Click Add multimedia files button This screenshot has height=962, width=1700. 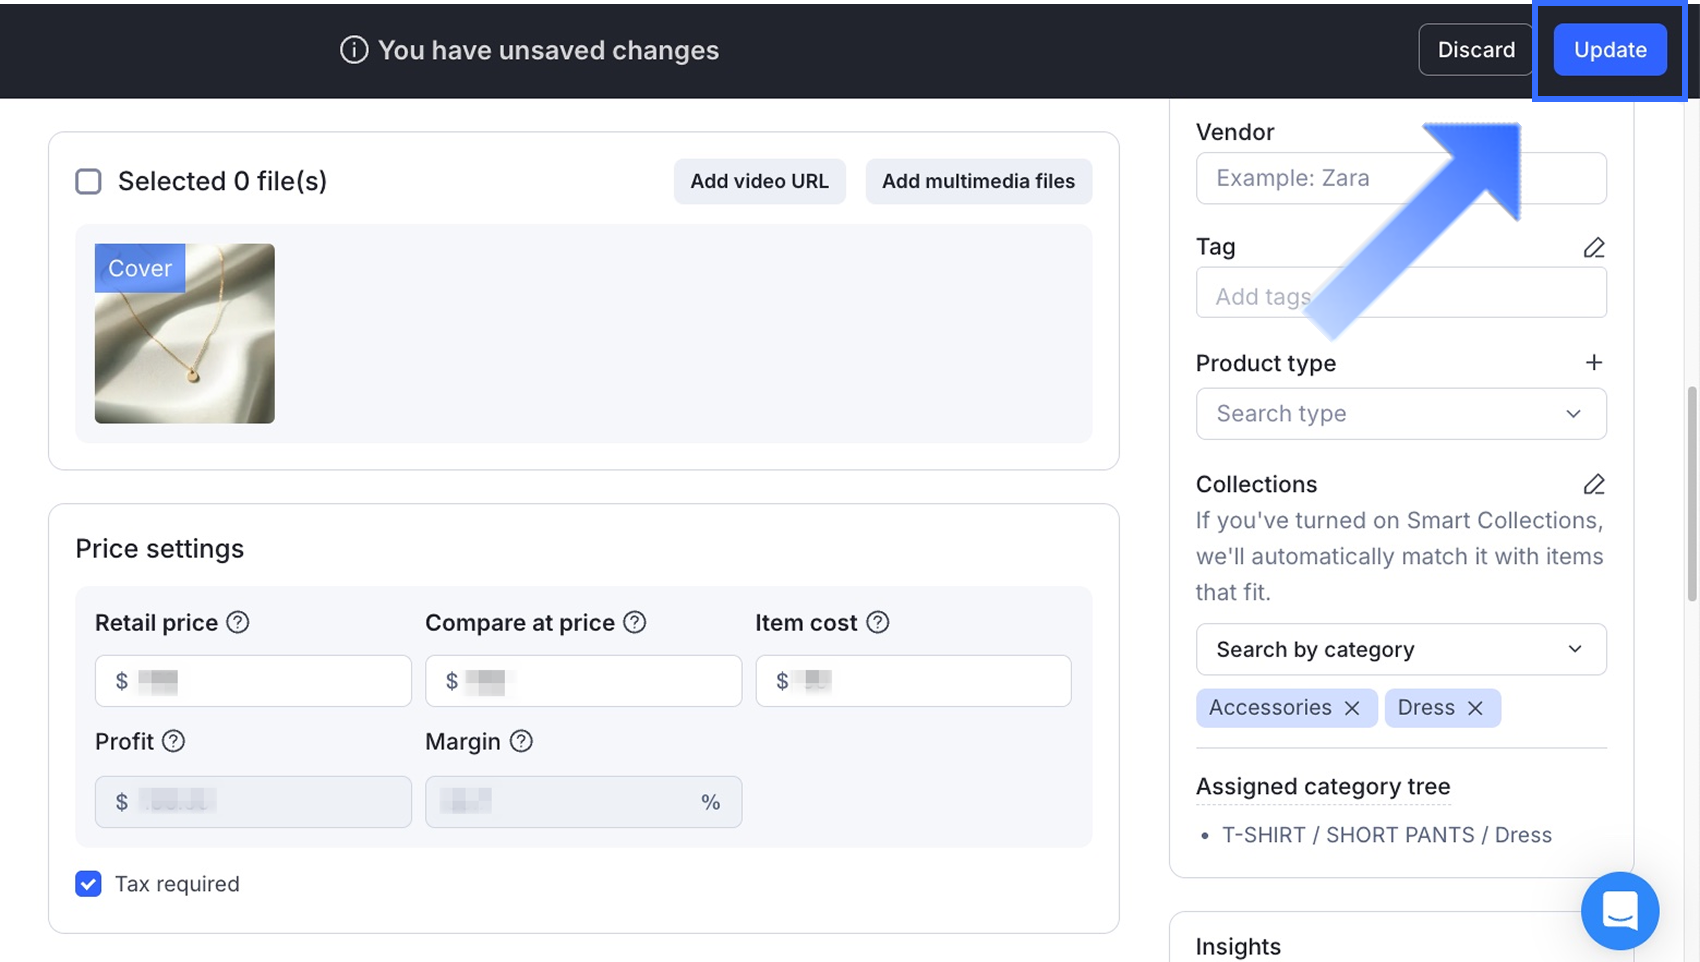977,181
